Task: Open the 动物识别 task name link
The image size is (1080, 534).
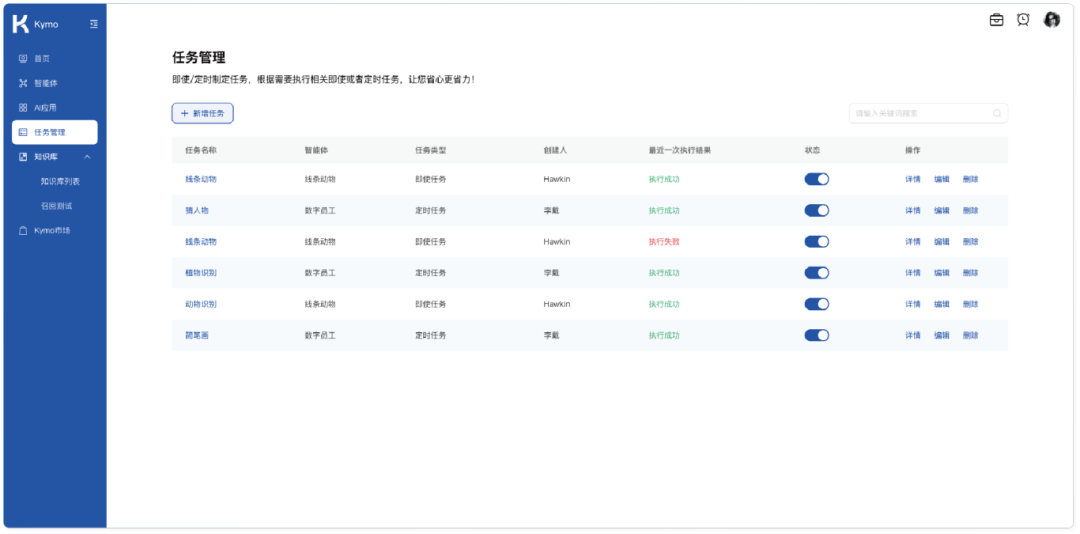Action: [201, 304]
